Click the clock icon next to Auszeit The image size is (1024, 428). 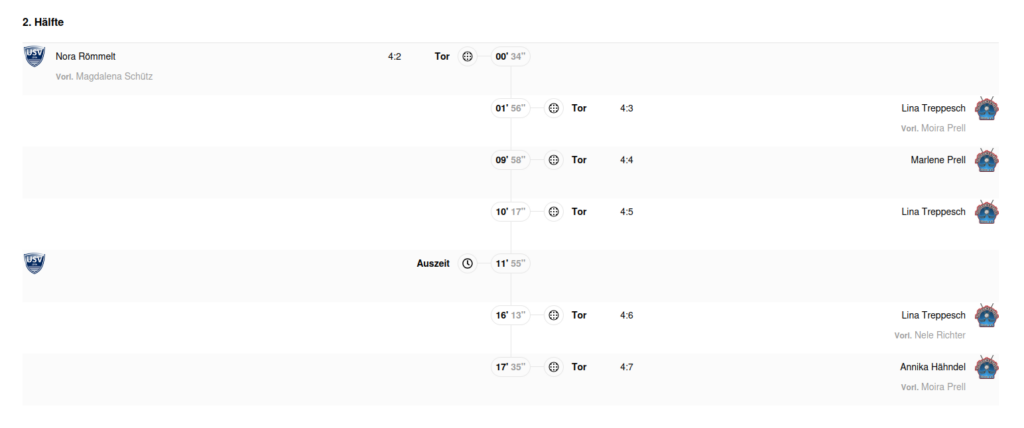coord(467,263)
